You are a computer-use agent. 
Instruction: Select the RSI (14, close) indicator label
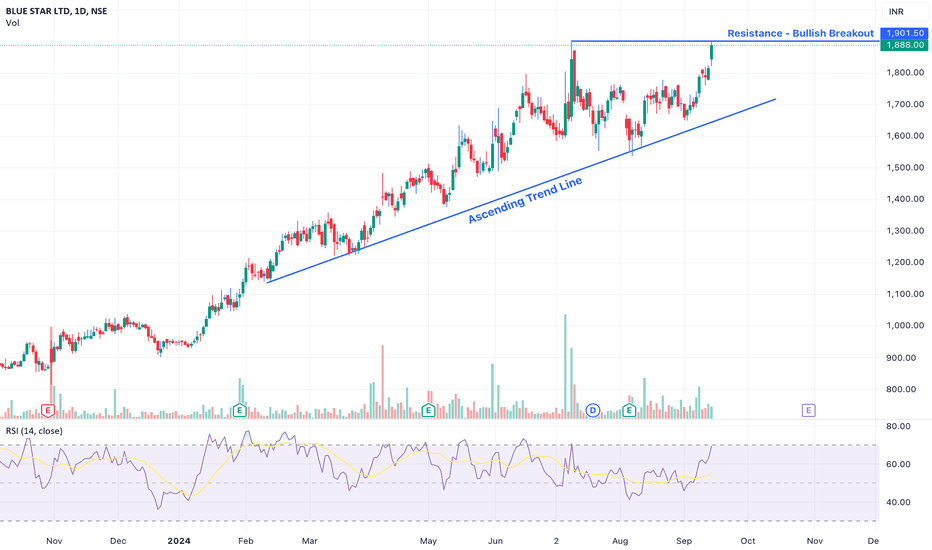pos(34,430)
